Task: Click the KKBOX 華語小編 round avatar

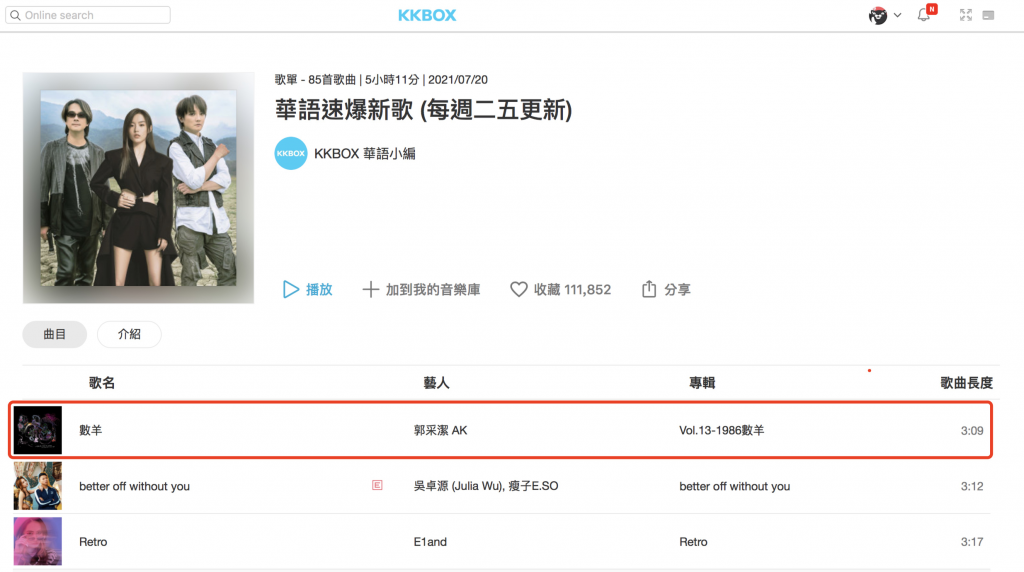Action: click(x=290, y=153)
